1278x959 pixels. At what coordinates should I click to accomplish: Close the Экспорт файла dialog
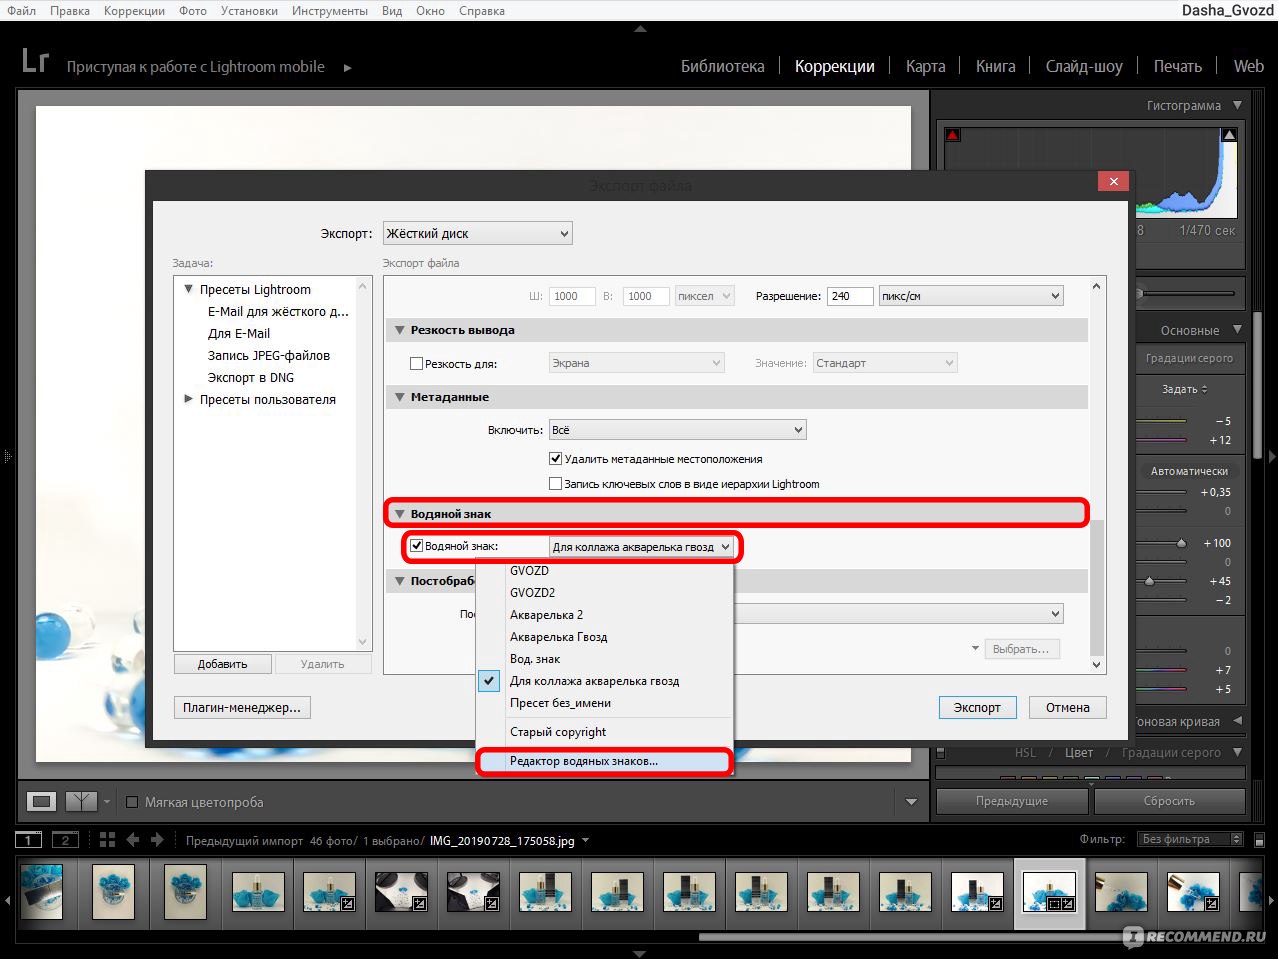click(1113, 182)
